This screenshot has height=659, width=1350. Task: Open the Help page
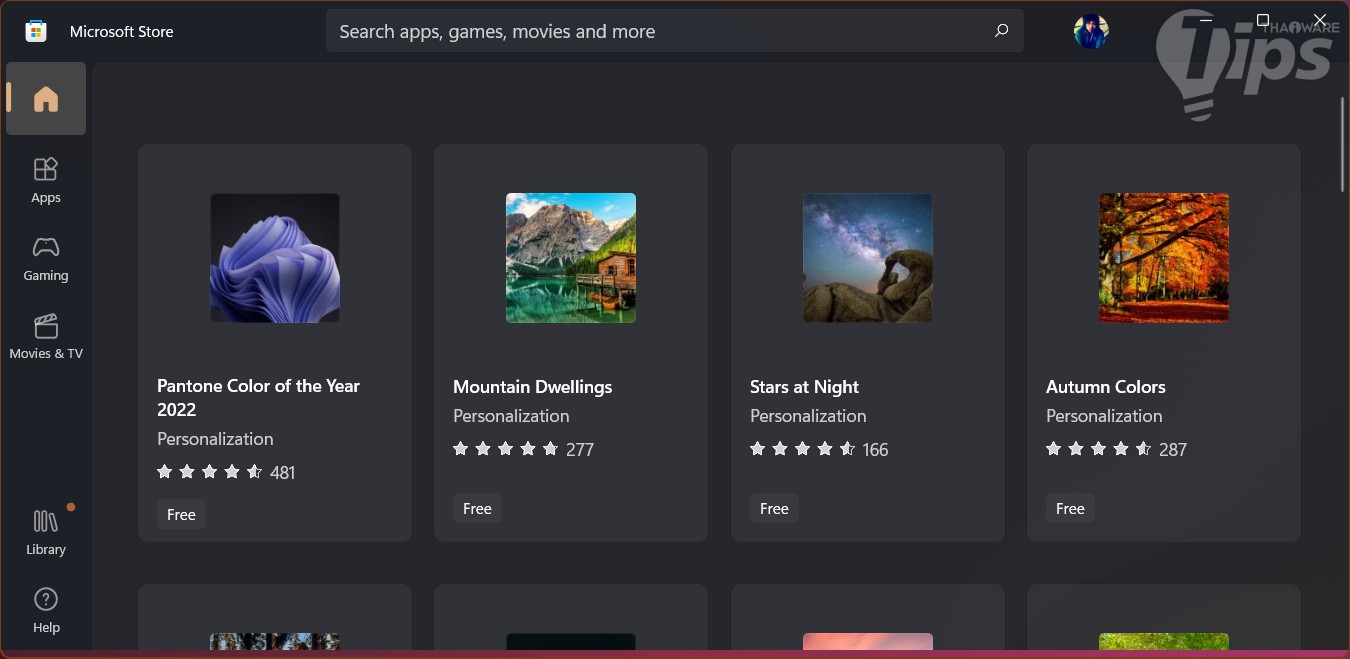(x=46, y=610)
